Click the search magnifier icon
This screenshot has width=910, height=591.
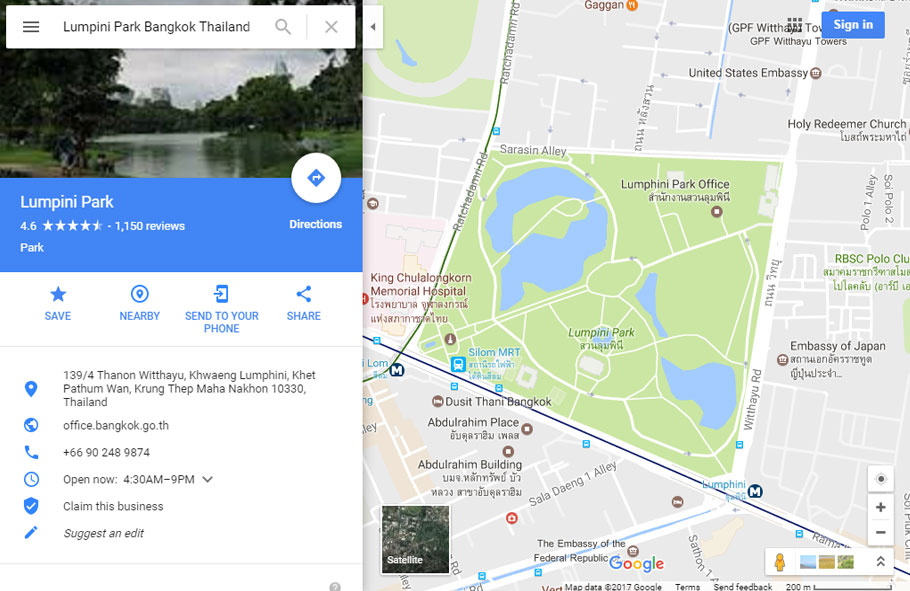pyautogui.click(x=283, y=27)
